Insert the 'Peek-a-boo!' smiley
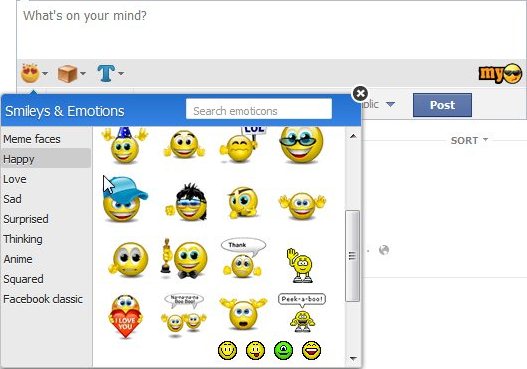Viewport: 527px width, 369px height. (302, 313)
